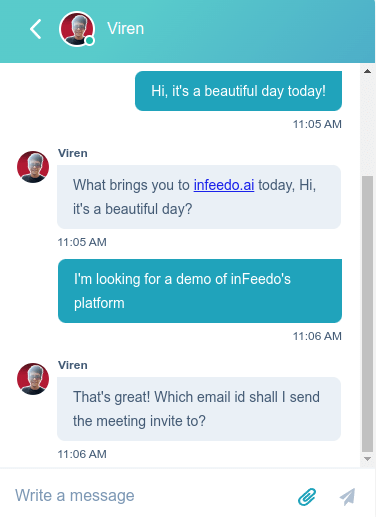Open Viren's header profile avatar
Viewport: 376px width, 517px height.
click(x=77, y=29)
